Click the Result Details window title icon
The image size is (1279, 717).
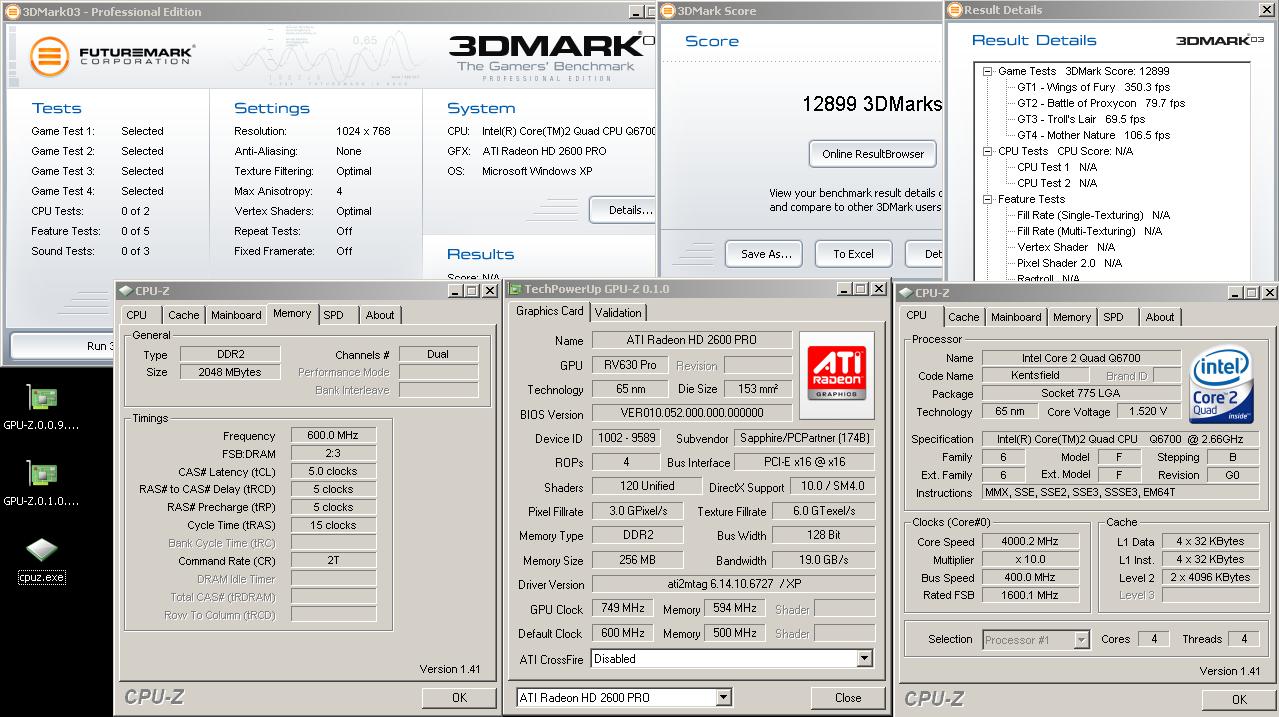pos(955,10)
